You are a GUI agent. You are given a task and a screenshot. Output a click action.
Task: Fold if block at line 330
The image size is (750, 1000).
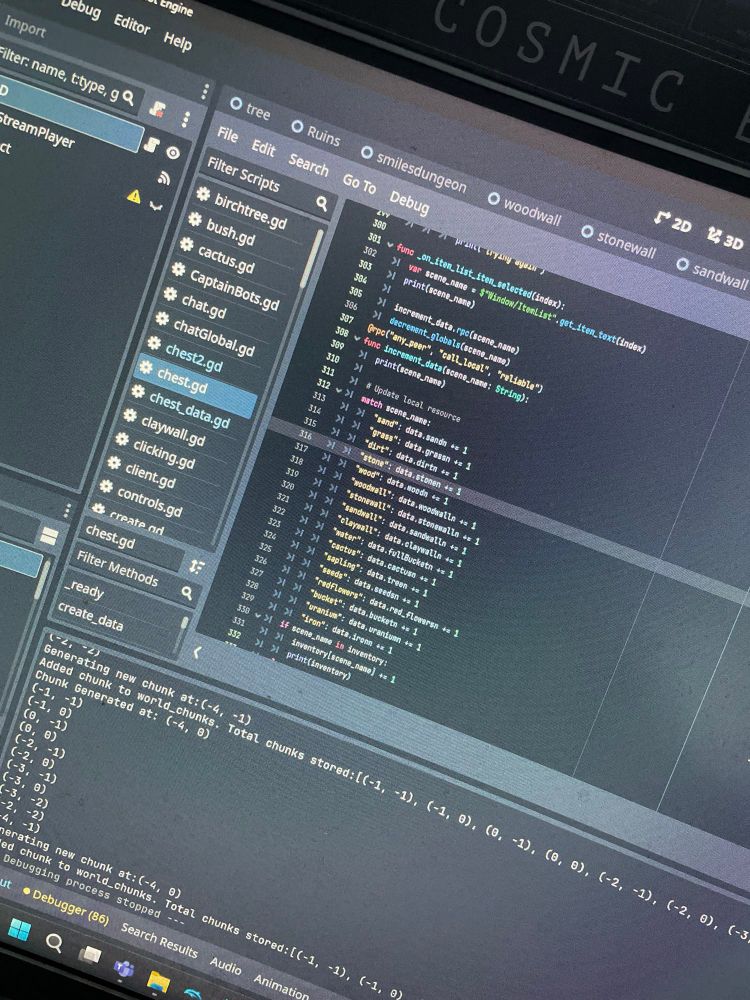click(258, 616)
